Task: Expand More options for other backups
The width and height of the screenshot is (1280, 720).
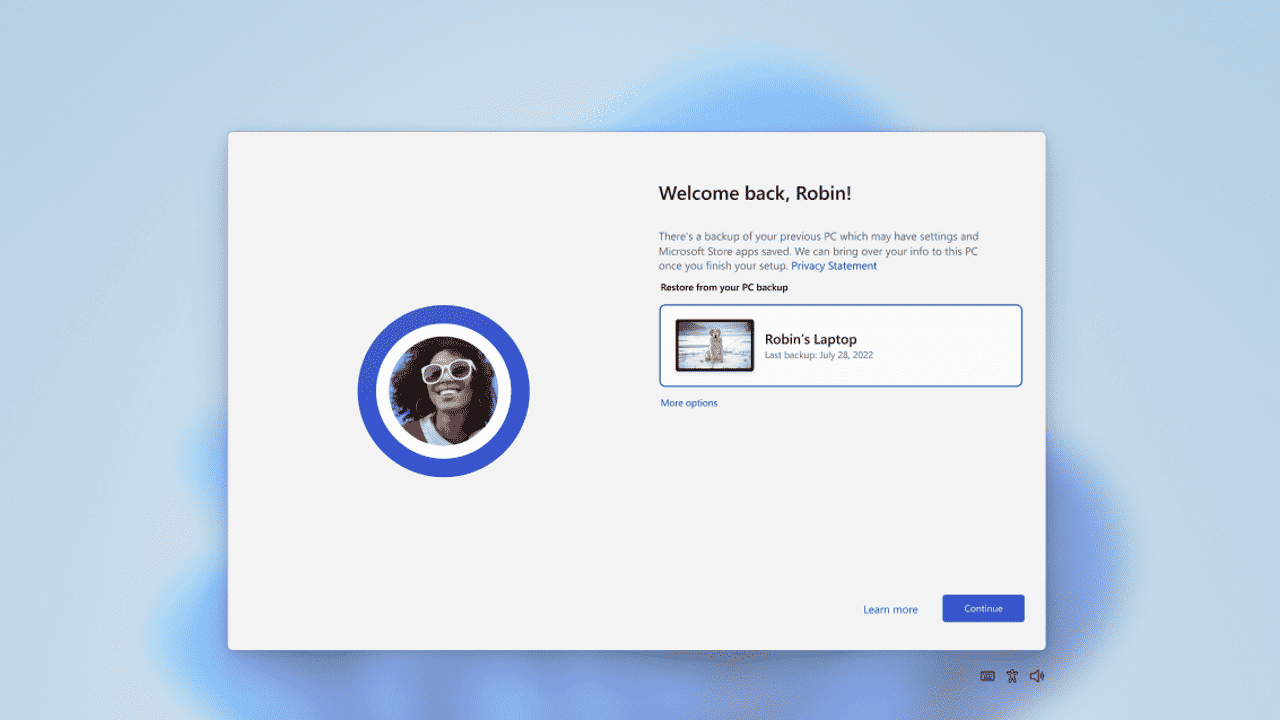Action: (688, 402)
